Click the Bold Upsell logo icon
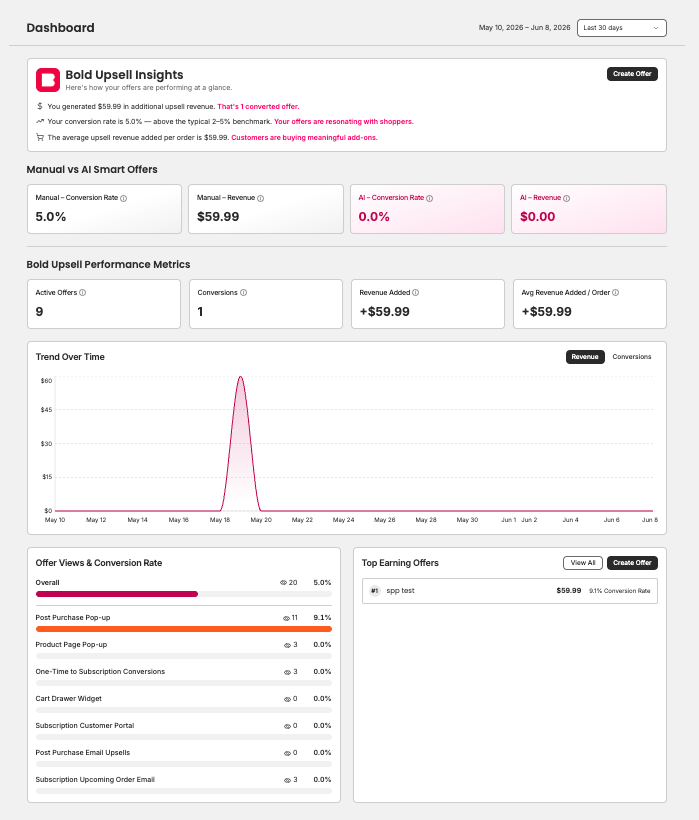Screen dimensions: 699x820 pos(48,80)
